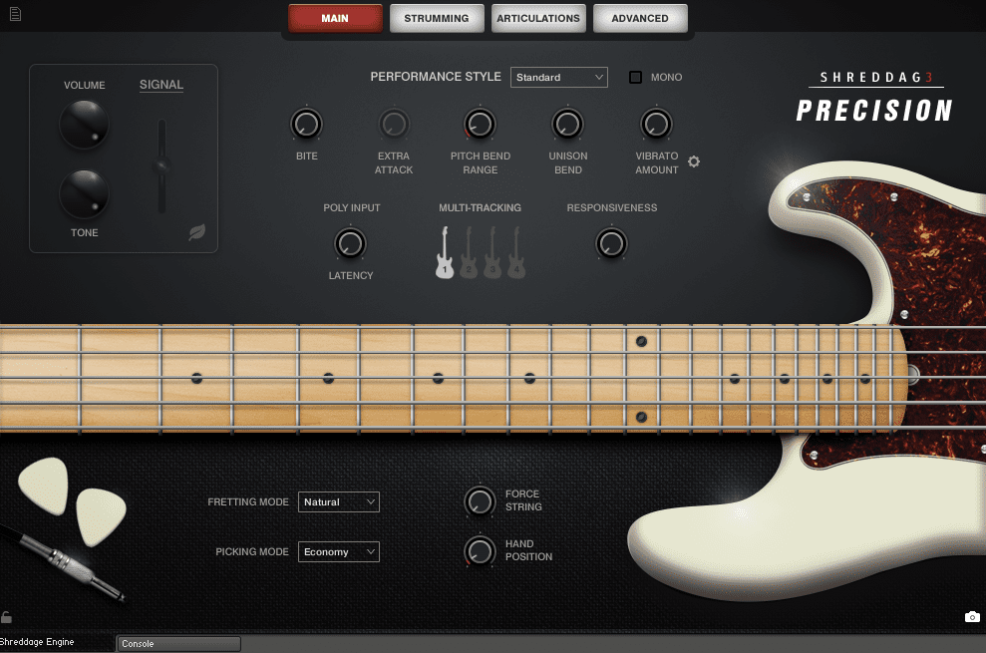Click the POLY INPUT LATENCY knob
This screenshot has height=653, width=986.
coord(350,243)
